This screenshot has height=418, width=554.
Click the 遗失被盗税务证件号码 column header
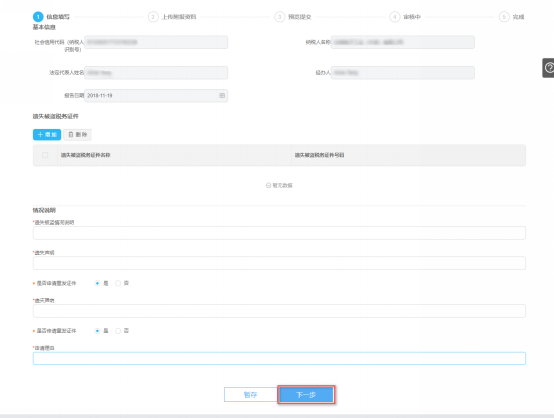[x=319, y=155]
